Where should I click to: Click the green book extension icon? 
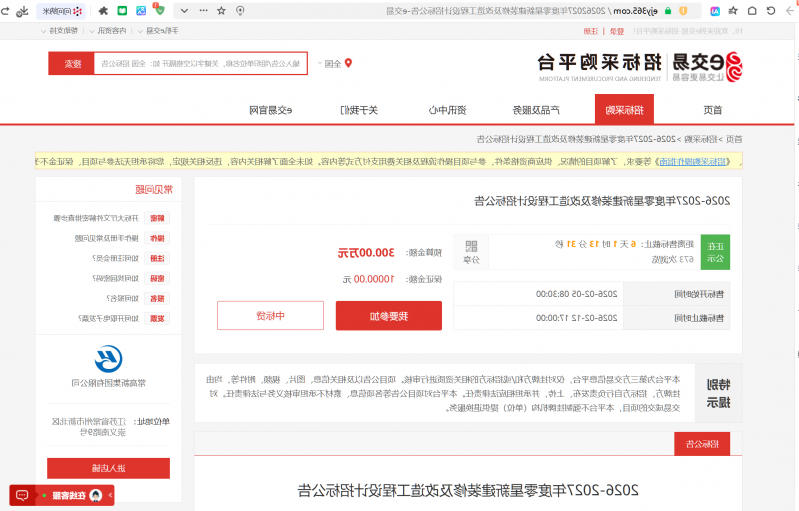pos(122,11)
